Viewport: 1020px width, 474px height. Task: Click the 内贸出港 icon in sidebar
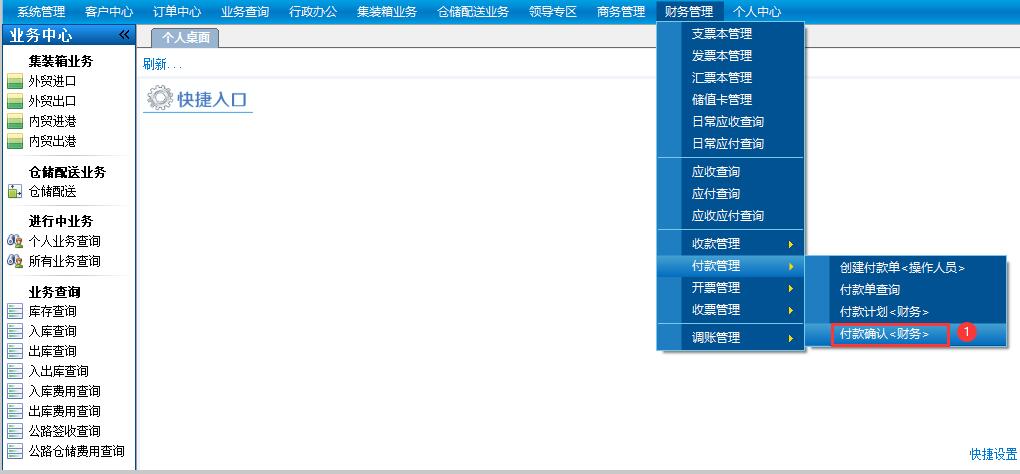[x=14, y=141]
